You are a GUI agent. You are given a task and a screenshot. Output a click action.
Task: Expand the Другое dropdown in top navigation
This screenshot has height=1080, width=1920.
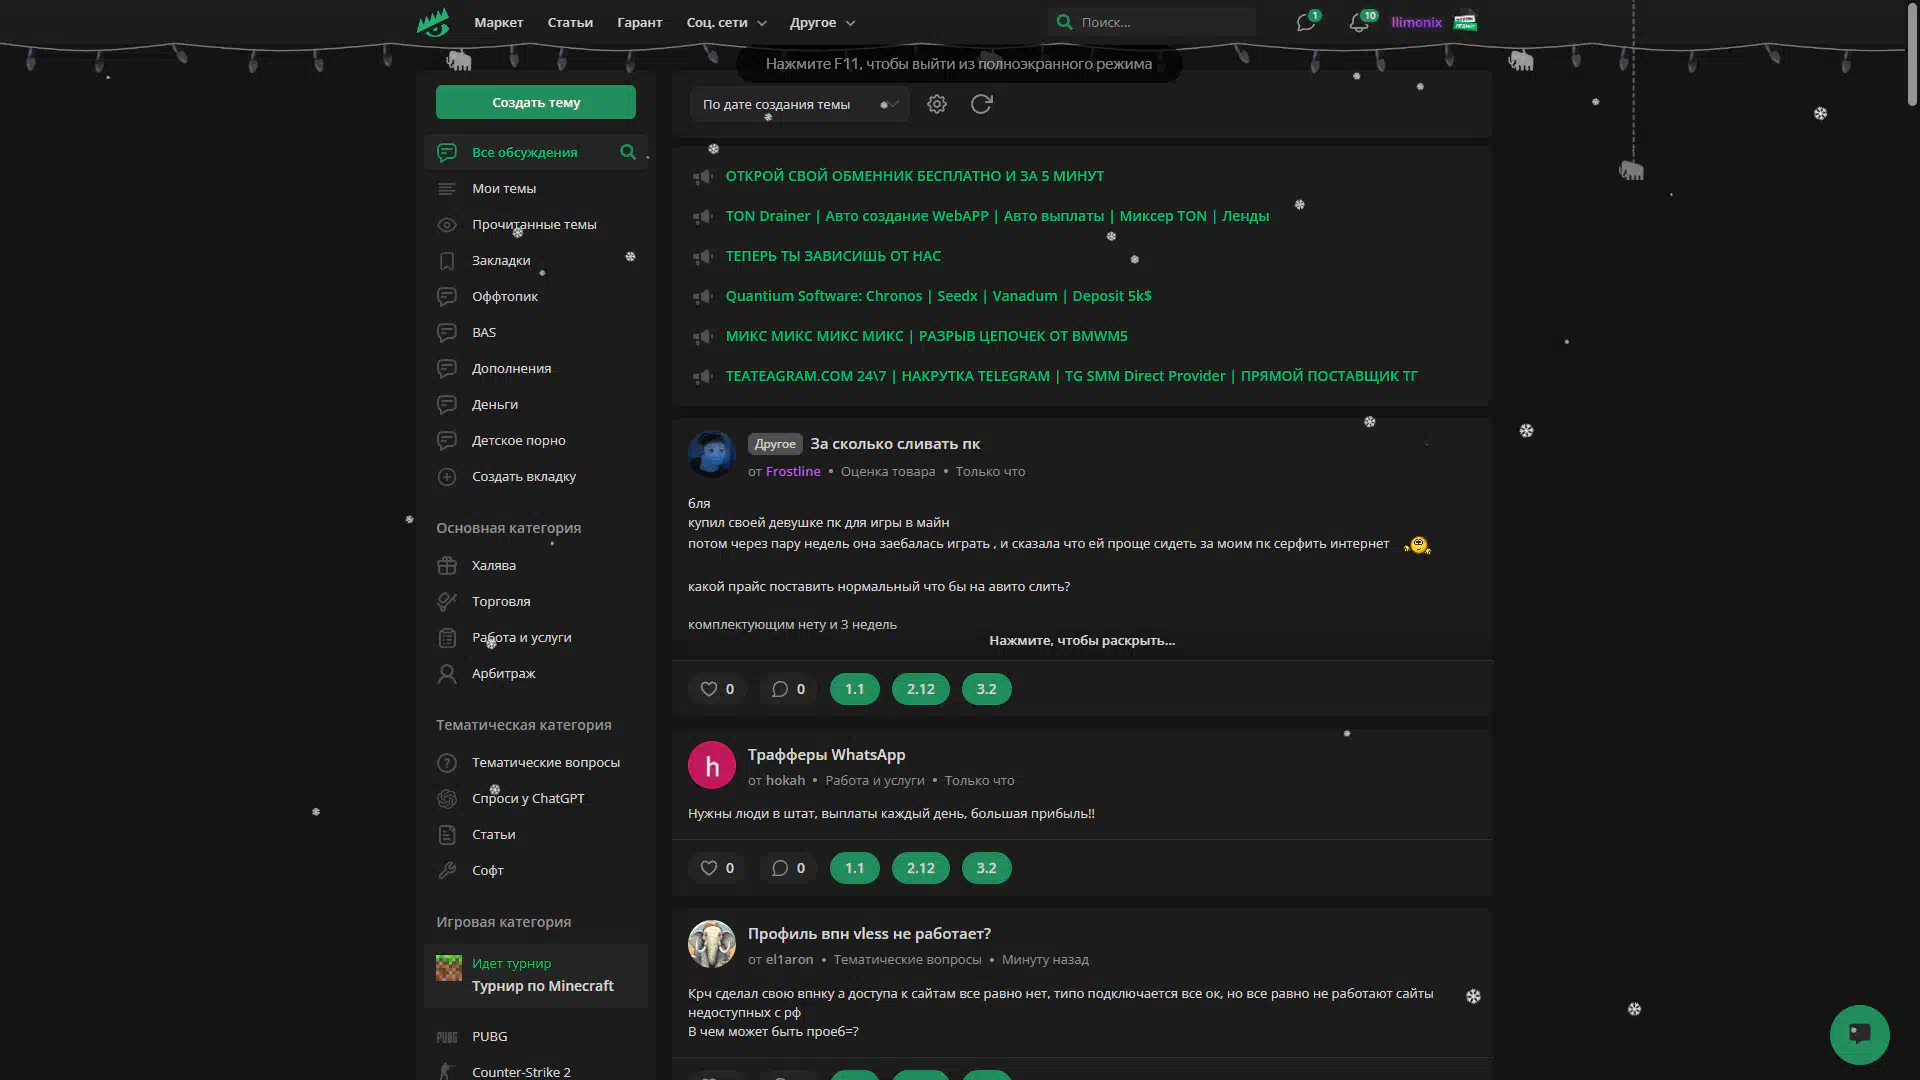822,22
